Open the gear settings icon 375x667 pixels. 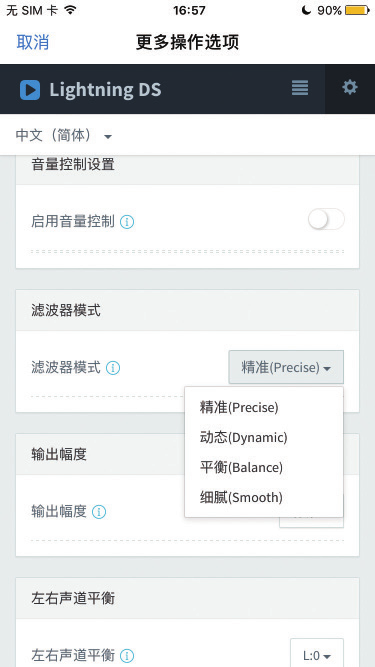pyautogui.click(x=350, y=88)
